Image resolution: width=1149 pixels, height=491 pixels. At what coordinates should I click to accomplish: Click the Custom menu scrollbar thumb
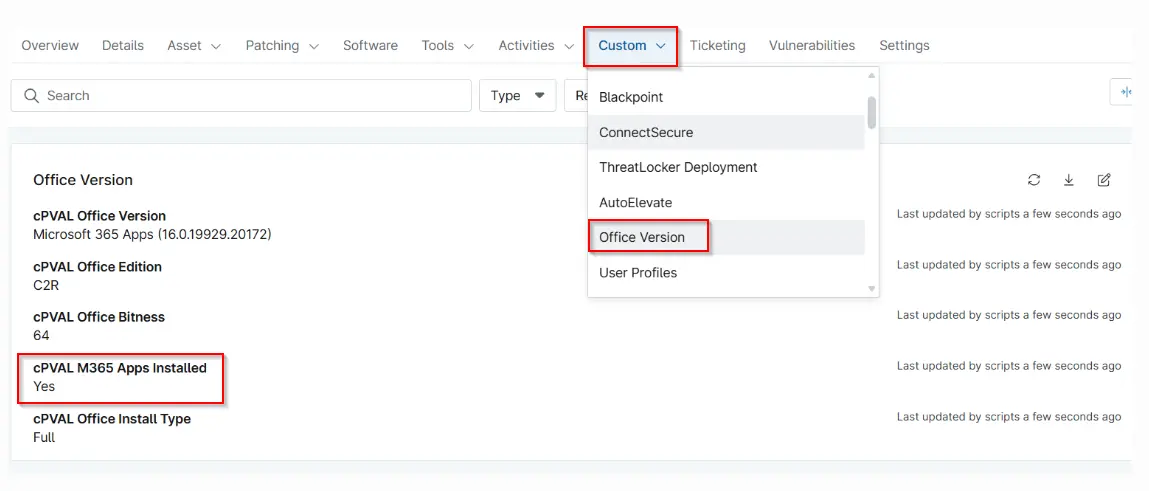pos(871,112)
